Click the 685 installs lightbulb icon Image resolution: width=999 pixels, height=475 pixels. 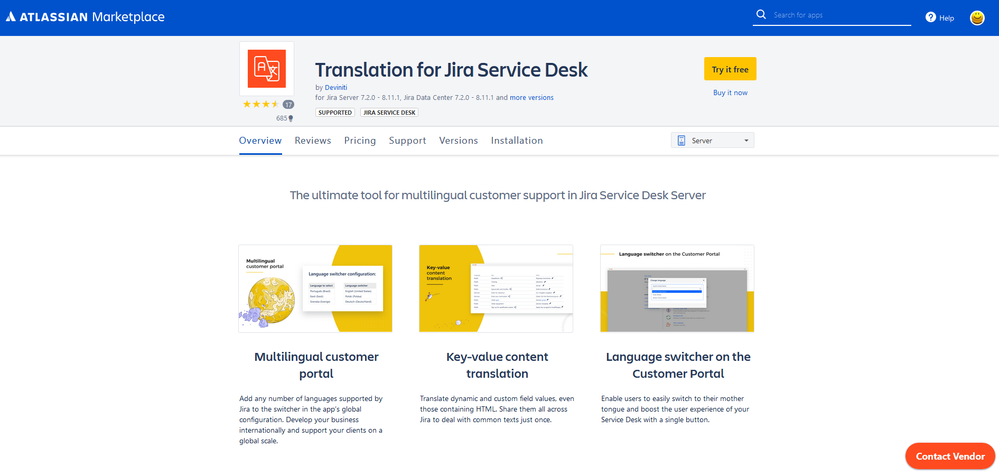click(291, 118)
